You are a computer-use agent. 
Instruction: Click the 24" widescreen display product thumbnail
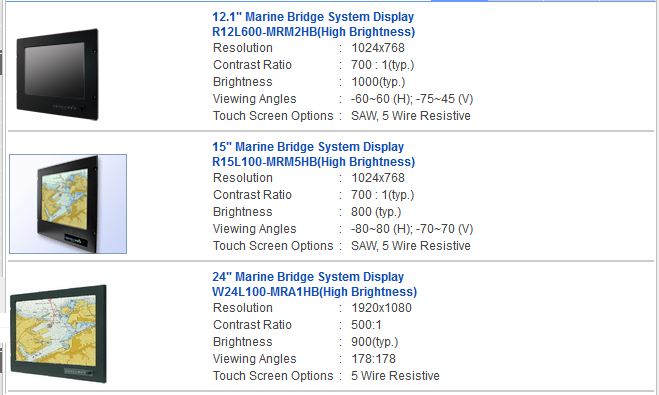(x=58, y=334)
